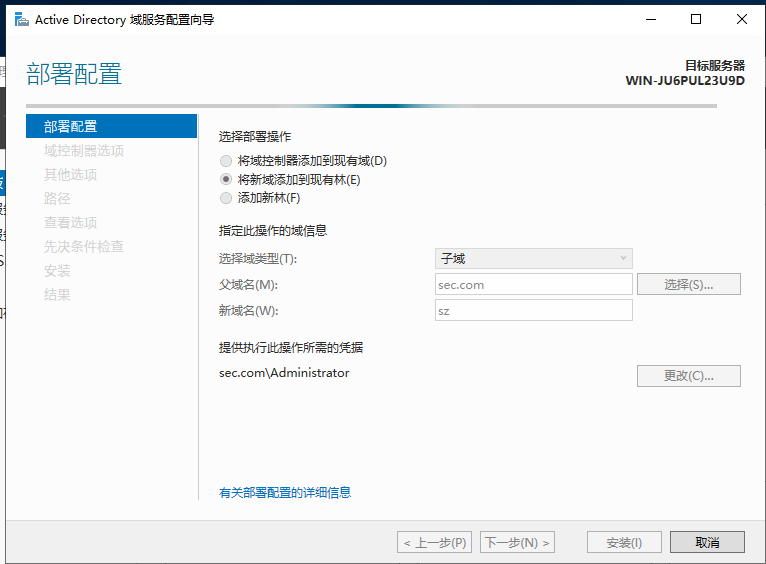Close the wizard with the X button
Viewport: 766px width, 564px height.
(x=741, y=19)
